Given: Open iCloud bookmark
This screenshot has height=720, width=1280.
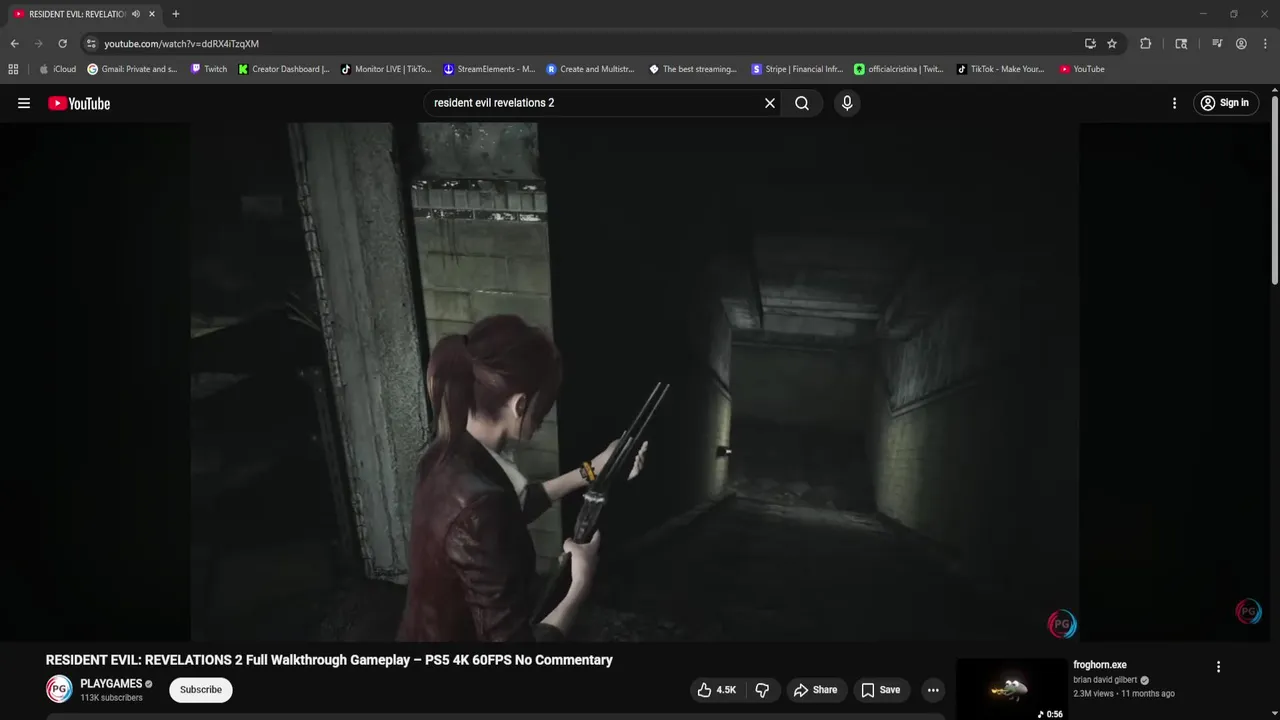Looking at the screenshot, I should click(x=57, y=69).
